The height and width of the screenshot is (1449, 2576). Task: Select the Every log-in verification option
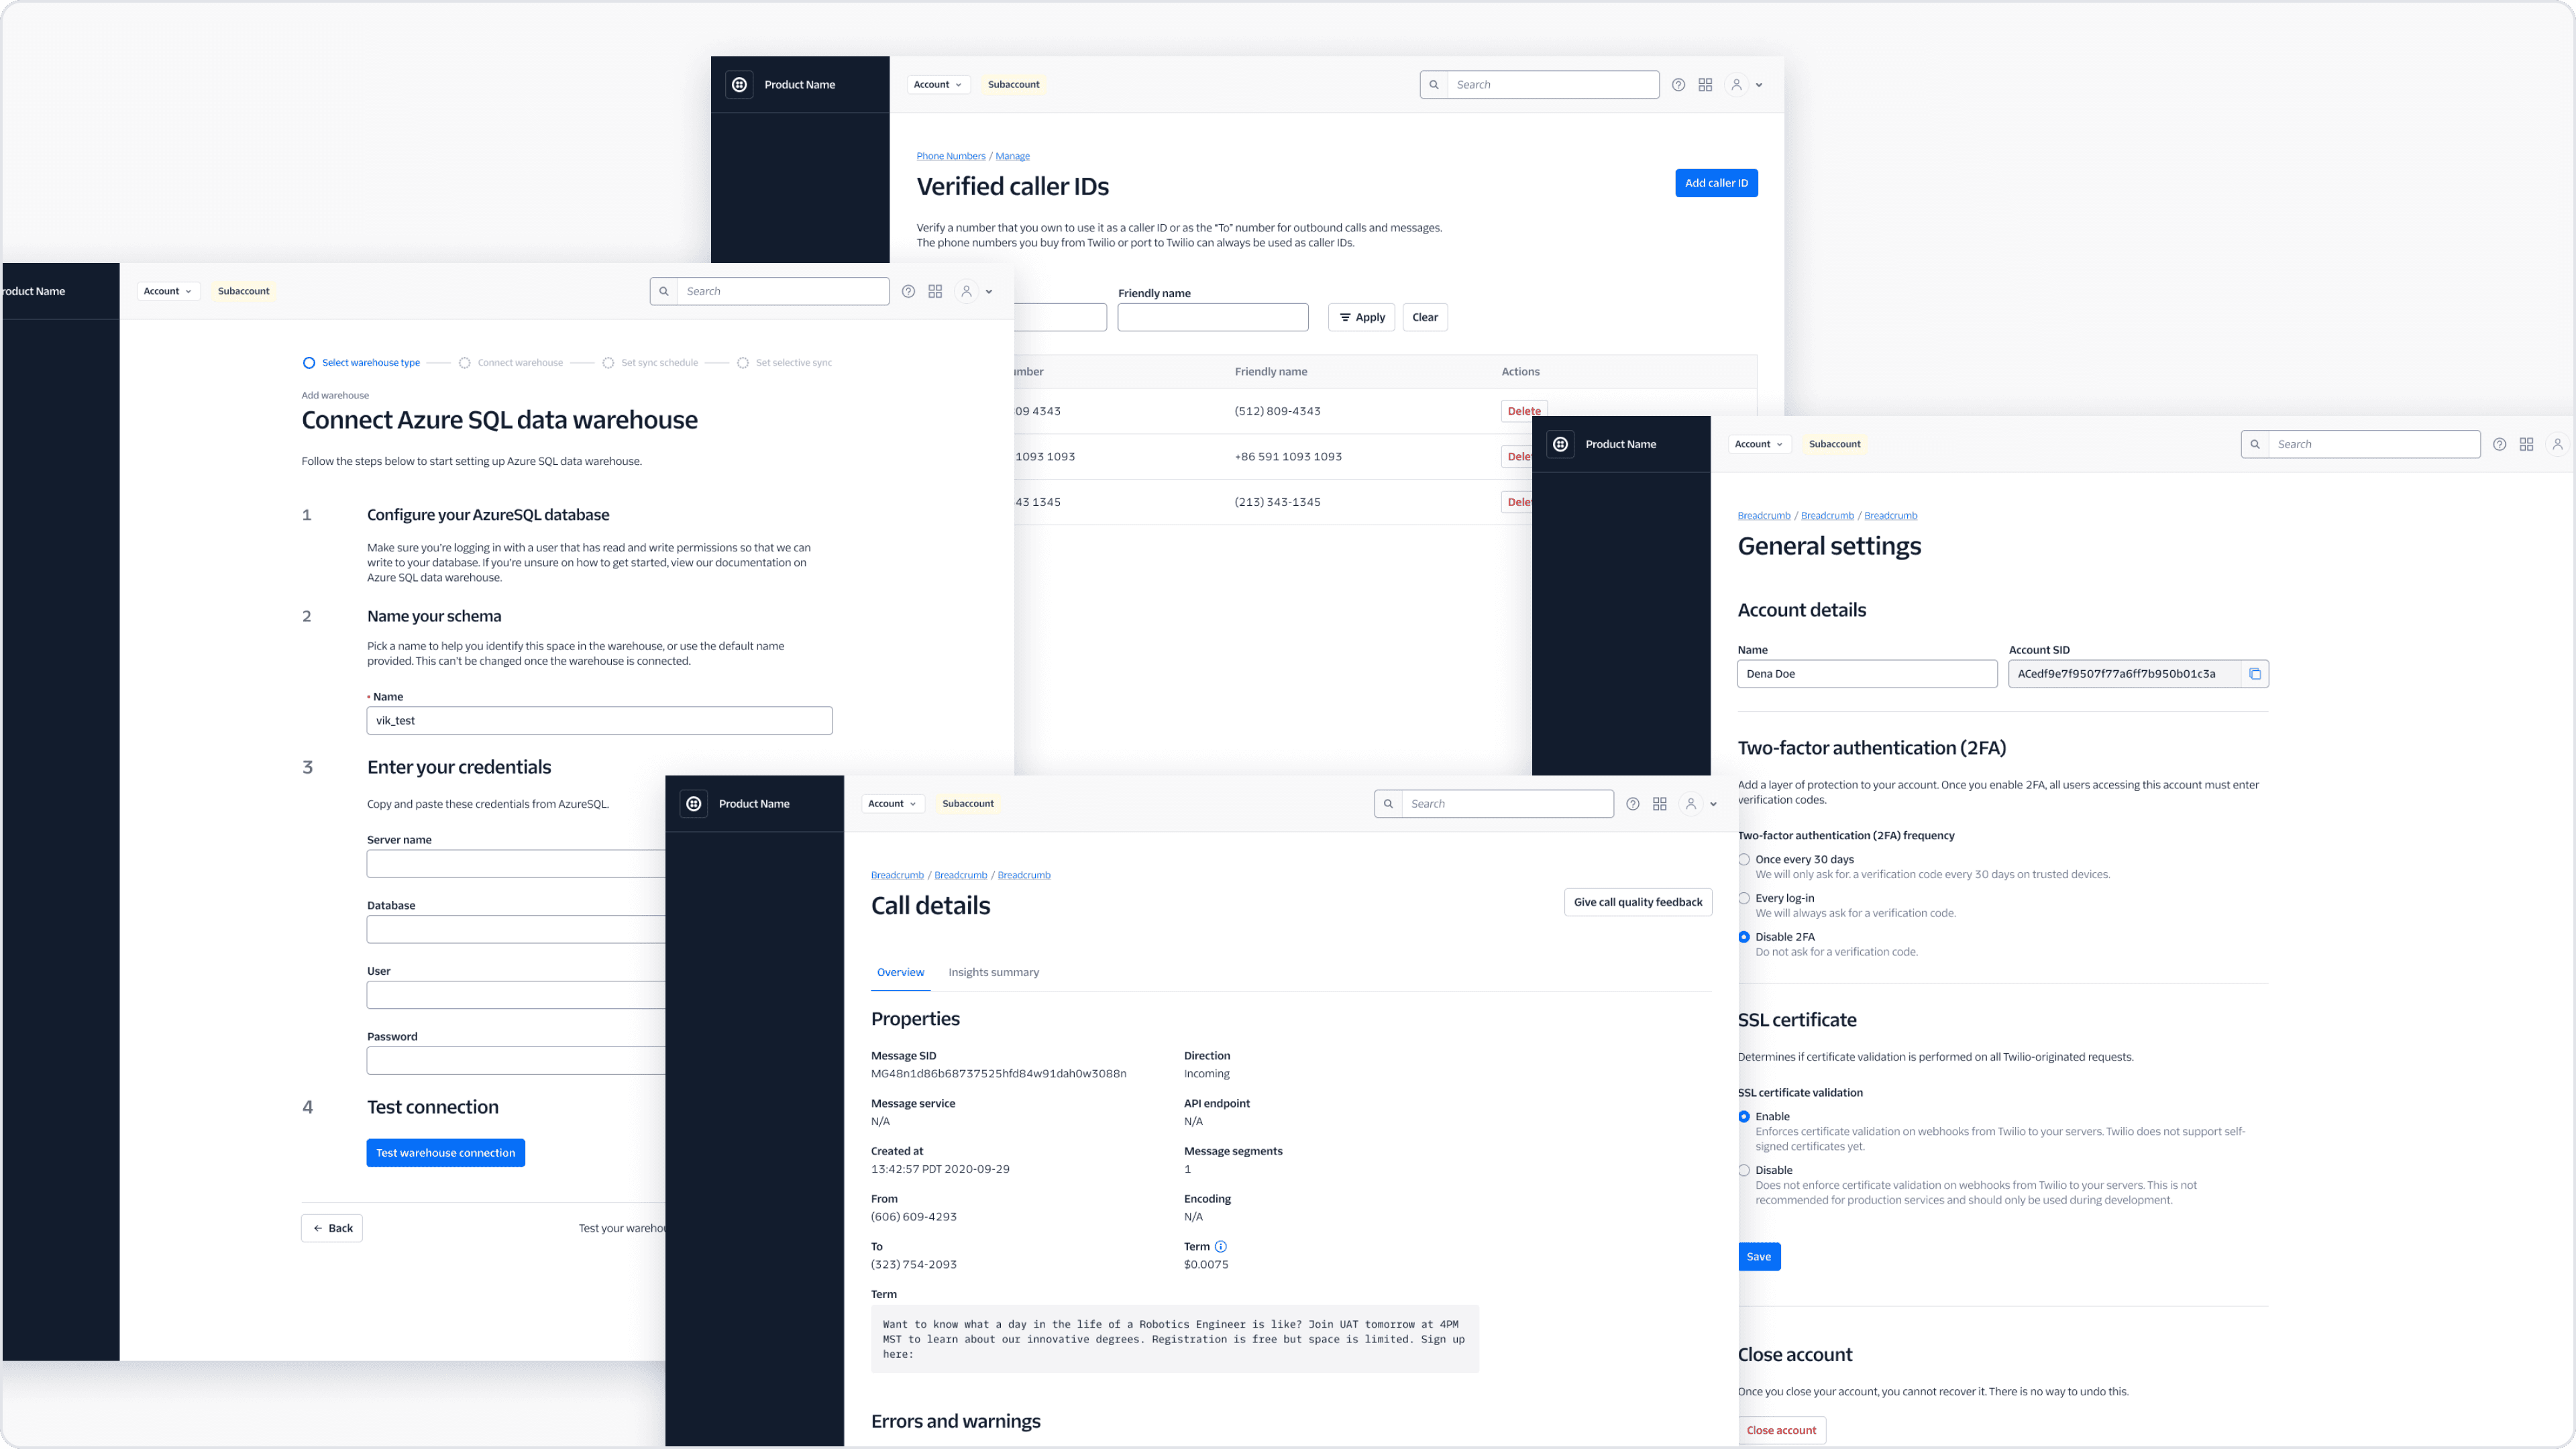[1744, 898]
